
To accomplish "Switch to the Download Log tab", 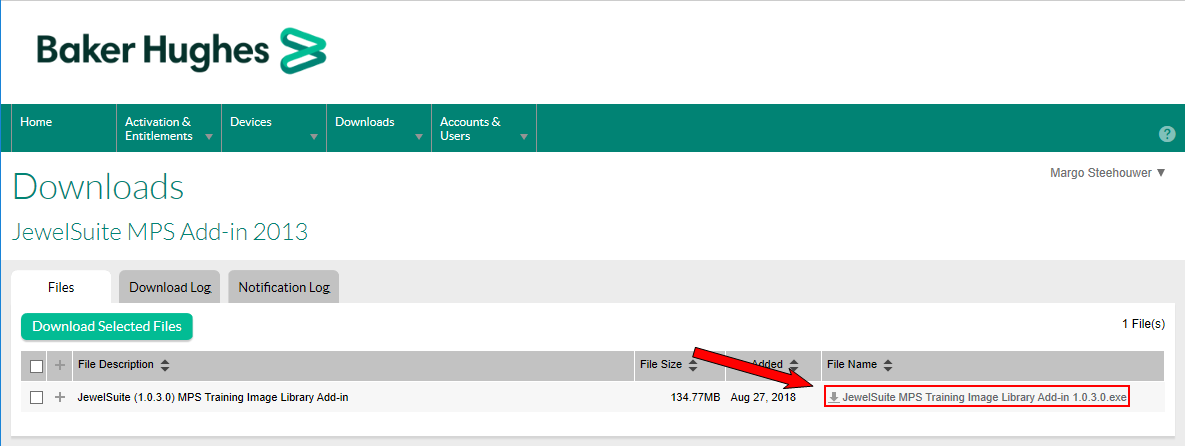I will (x=171, y=287).
